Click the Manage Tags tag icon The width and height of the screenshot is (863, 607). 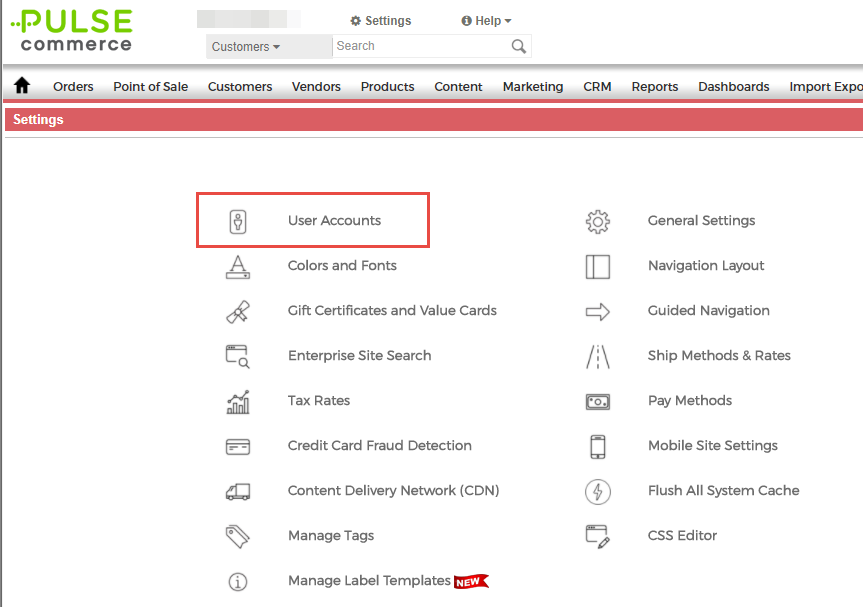238,537
